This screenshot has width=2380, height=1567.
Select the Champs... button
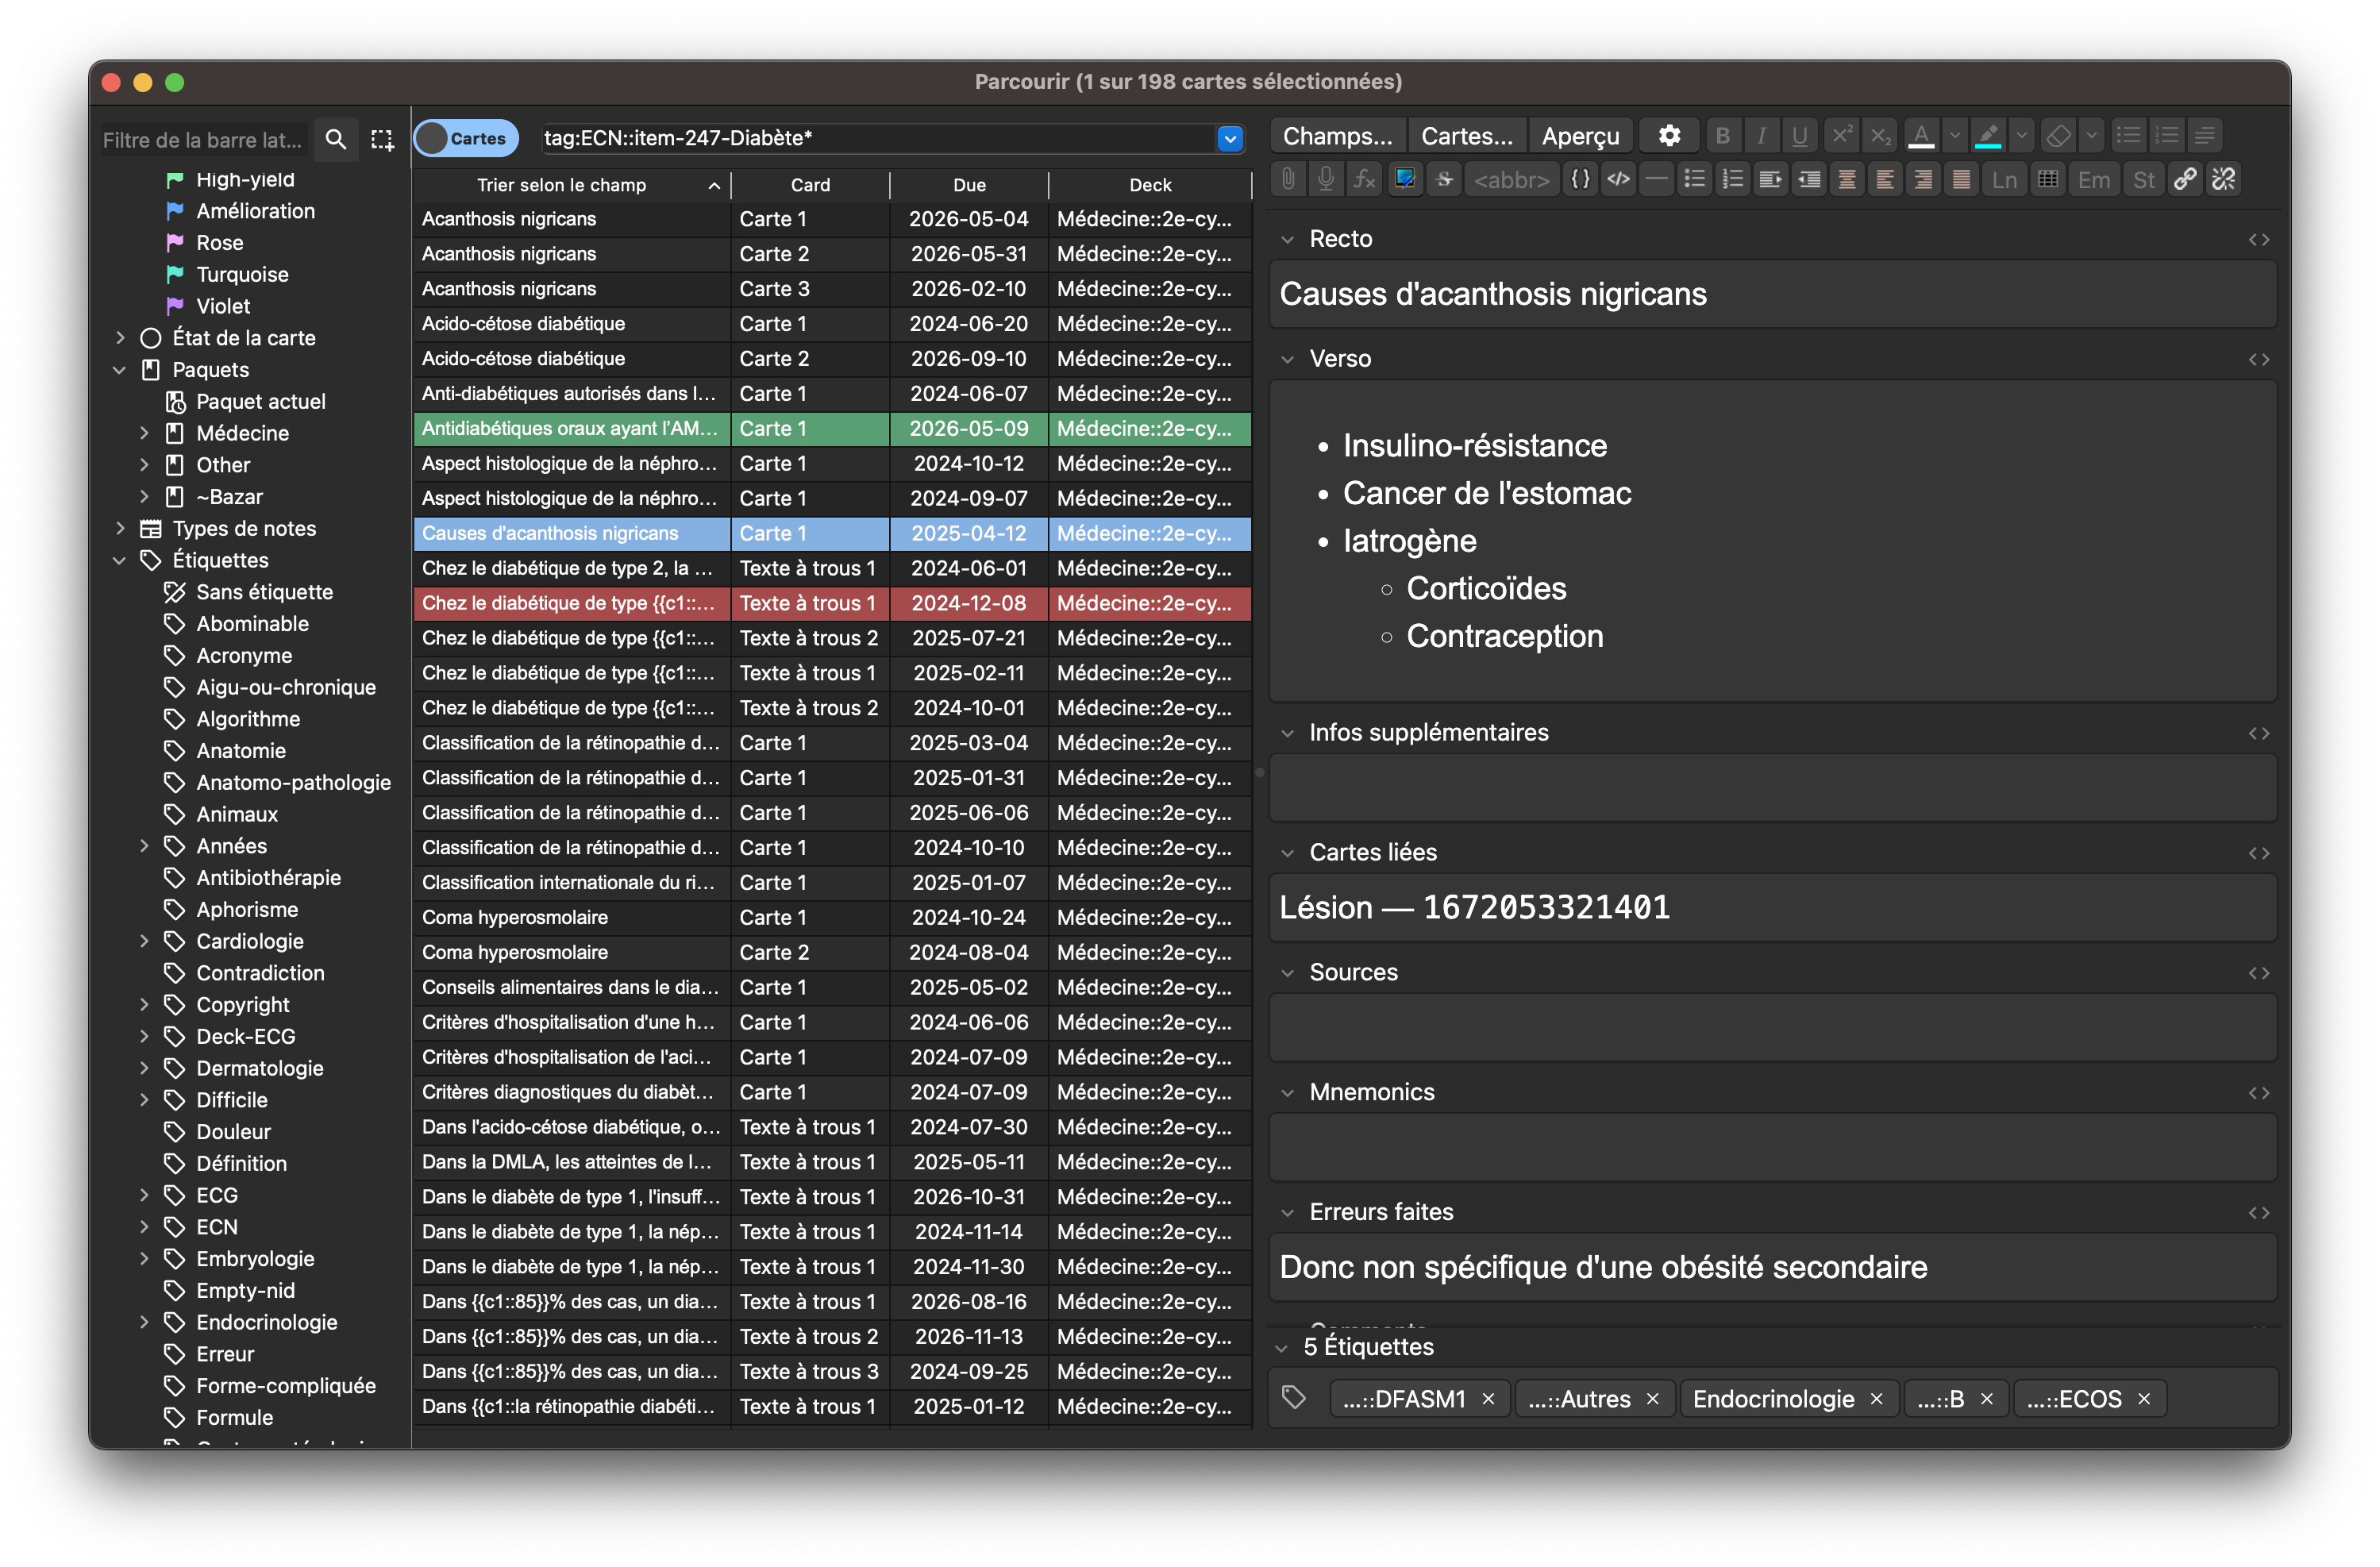pyautogui.click(x=1336, y=135)
